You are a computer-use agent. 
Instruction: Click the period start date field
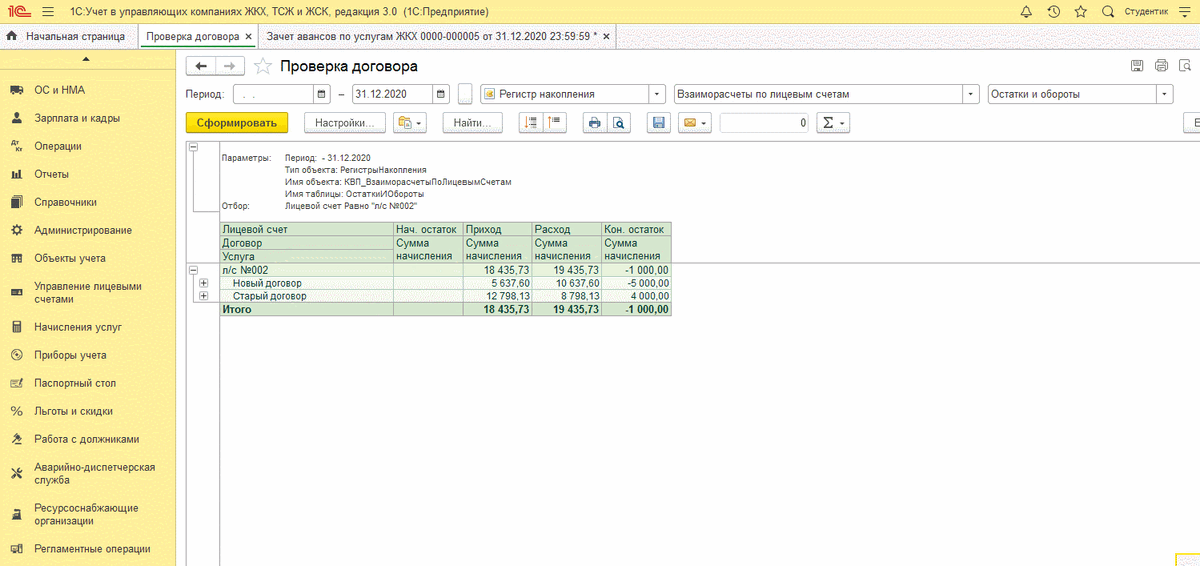coord(273,94)
